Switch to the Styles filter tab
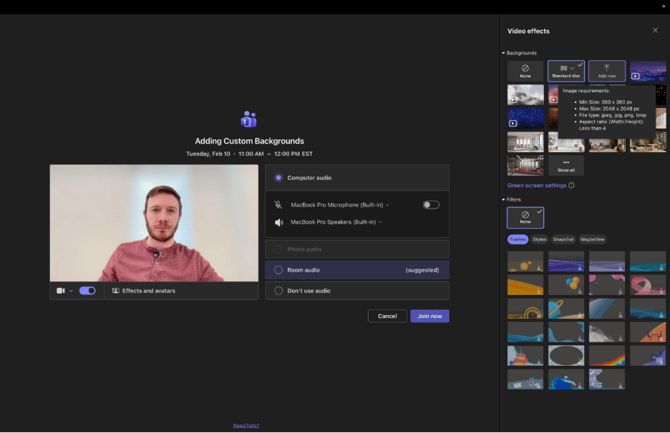The image size is (670, 433). coord(539,239)
